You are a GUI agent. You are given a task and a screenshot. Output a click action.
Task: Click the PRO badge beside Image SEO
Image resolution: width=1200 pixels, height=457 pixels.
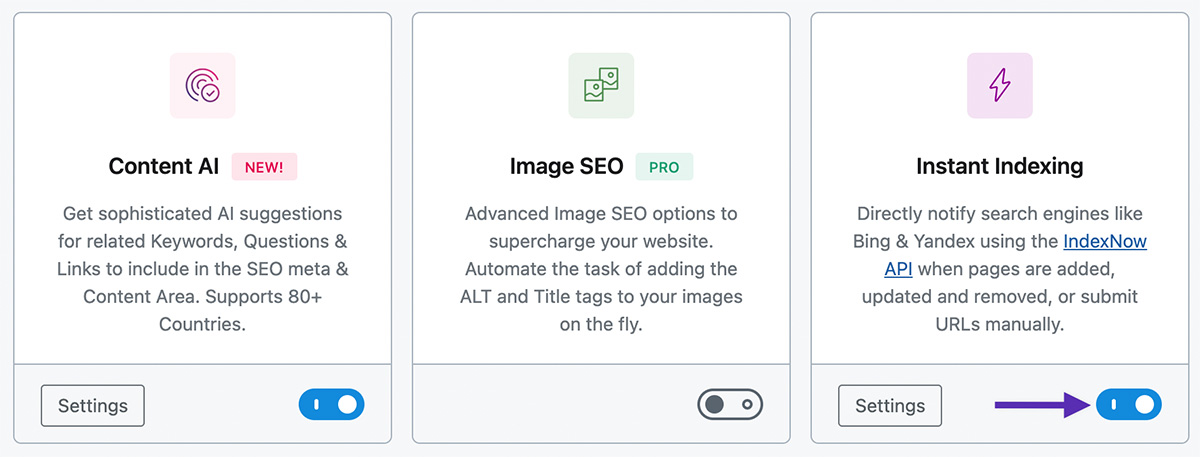pyautogui.click(x=664, y=167)
